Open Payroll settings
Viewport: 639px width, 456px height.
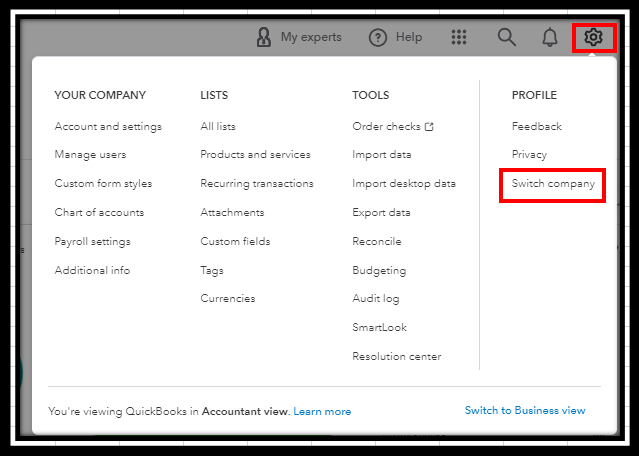click(x=92, y=242)
